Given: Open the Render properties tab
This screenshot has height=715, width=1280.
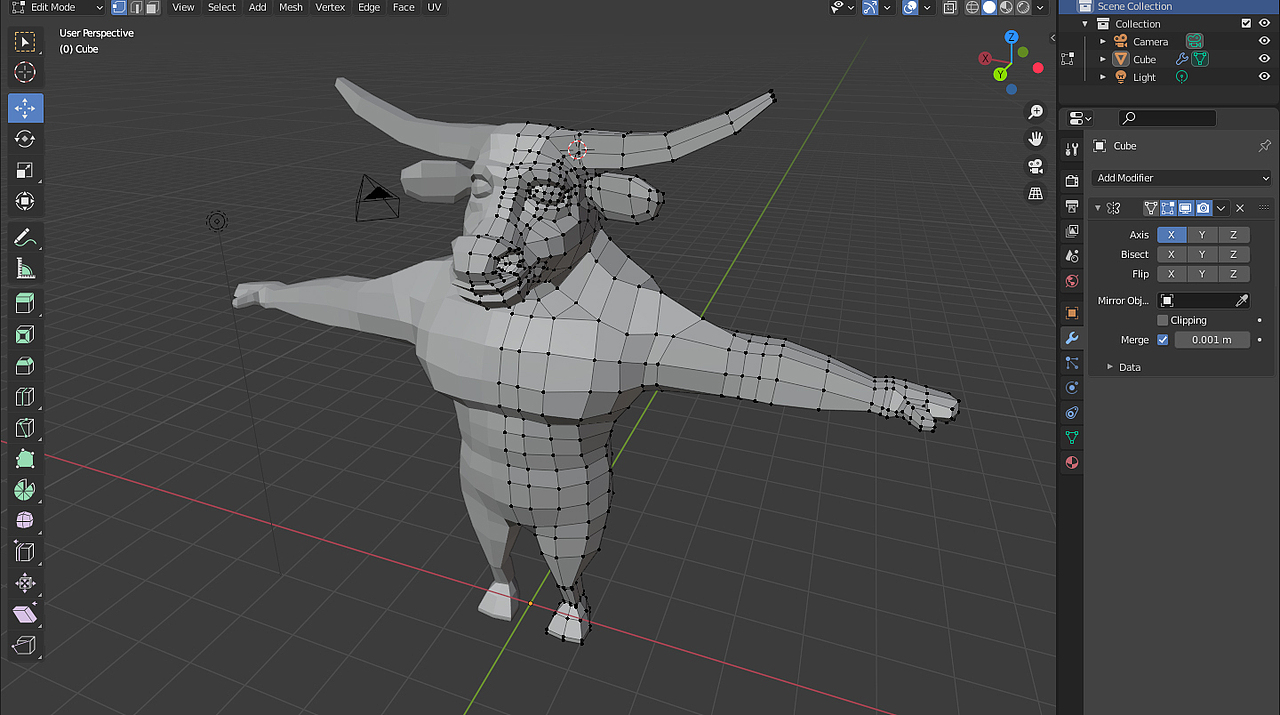Looking at the screenshot, I should tap(1072, 181).
